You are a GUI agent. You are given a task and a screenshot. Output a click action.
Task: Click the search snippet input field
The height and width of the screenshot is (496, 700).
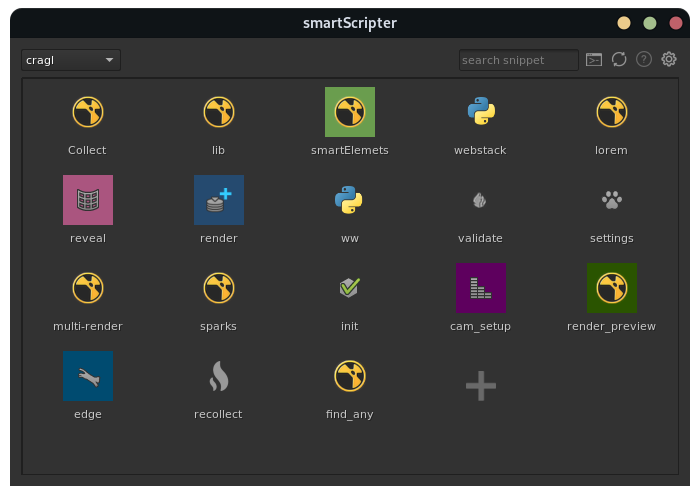click(518, 60)
